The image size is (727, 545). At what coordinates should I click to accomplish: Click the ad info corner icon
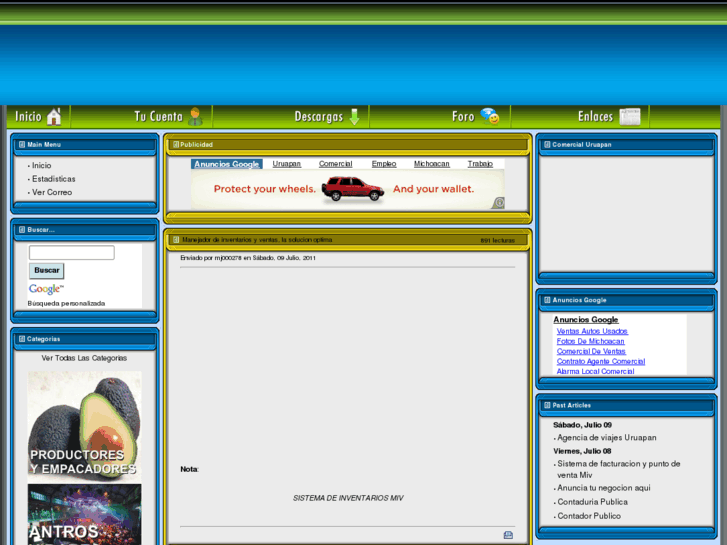498,203
